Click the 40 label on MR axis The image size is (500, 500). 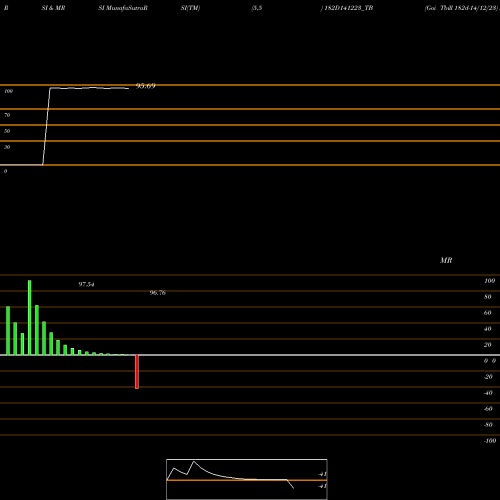click(x=488, y=329)
